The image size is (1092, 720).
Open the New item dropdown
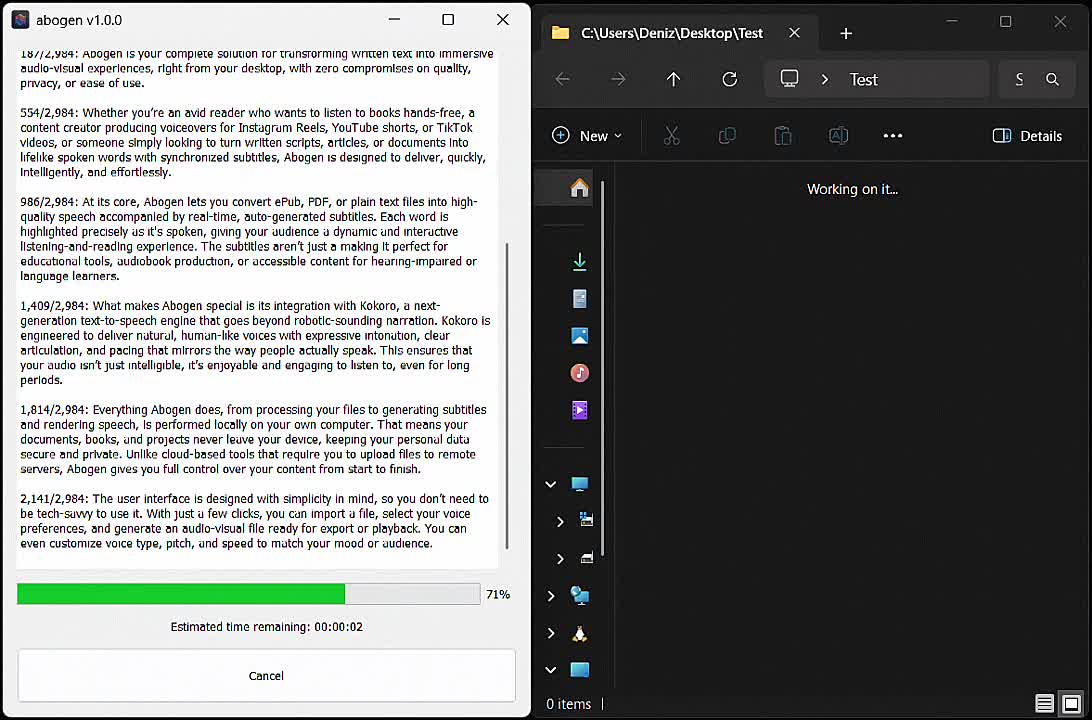tap(587, 136)
